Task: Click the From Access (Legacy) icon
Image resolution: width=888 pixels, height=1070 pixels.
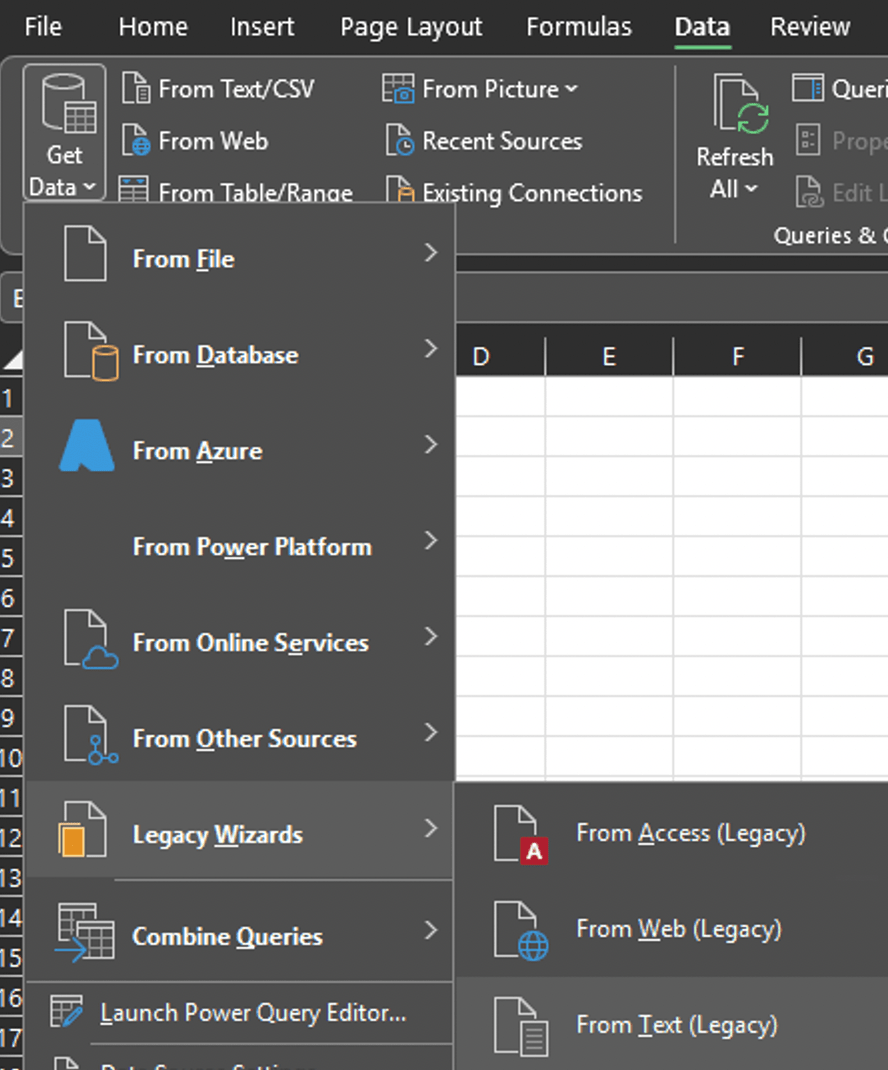Action: coord(521,835)
